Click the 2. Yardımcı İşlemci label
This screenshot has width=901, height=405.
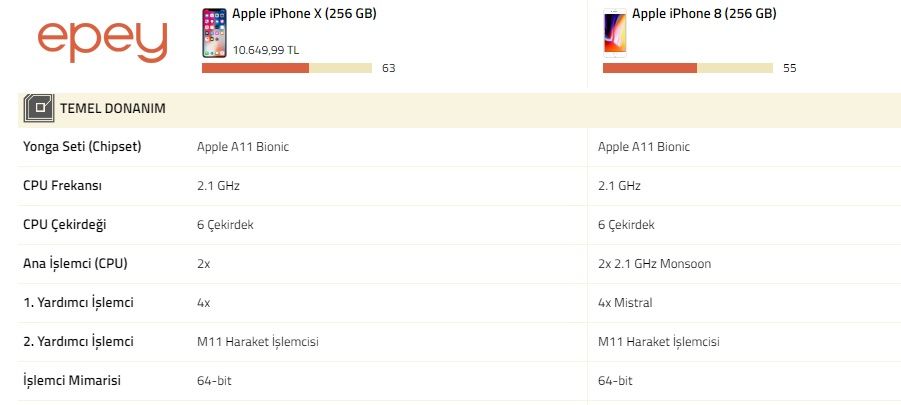78,342
